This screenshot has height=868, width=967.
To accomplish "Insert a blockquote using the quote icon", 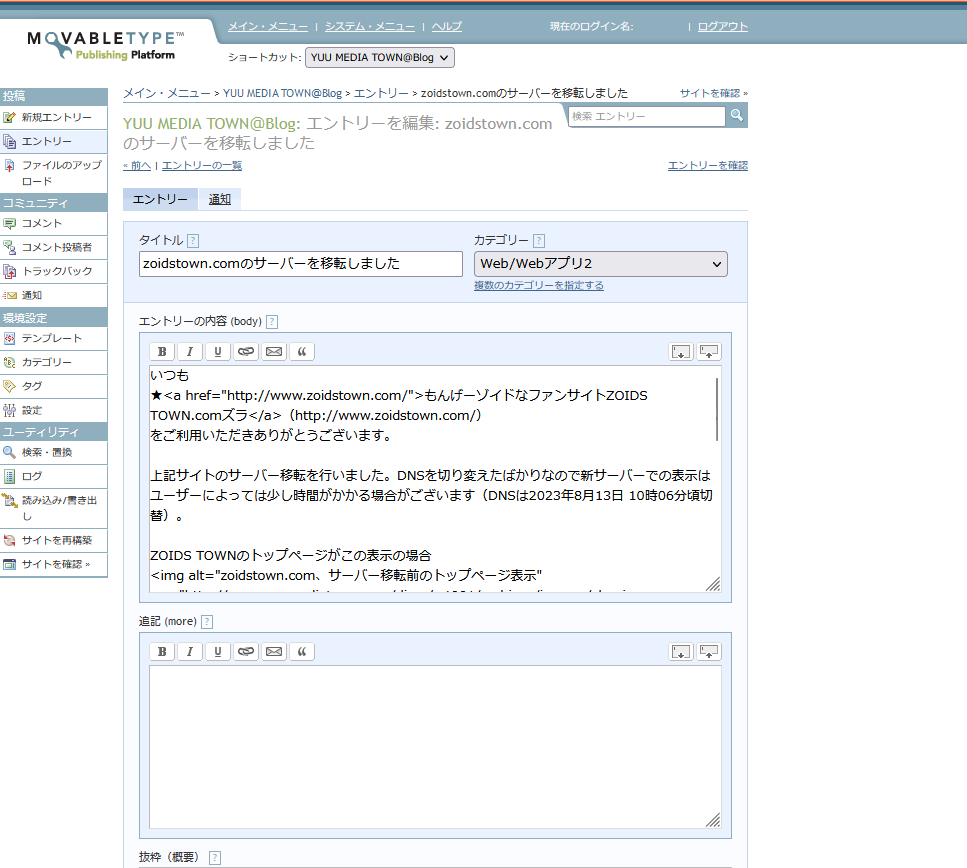I will pos(300,351).
